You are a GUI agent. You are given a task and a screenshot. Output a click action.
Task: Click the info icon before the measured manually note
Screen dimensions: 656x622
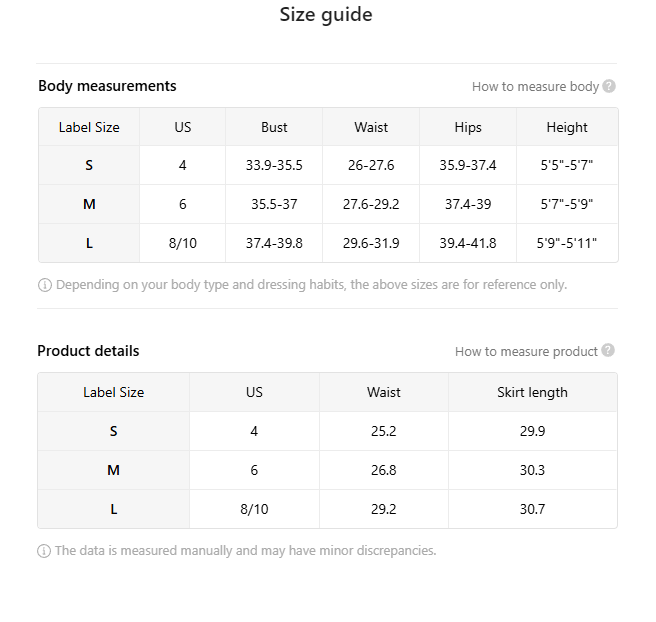pos(44,551)
